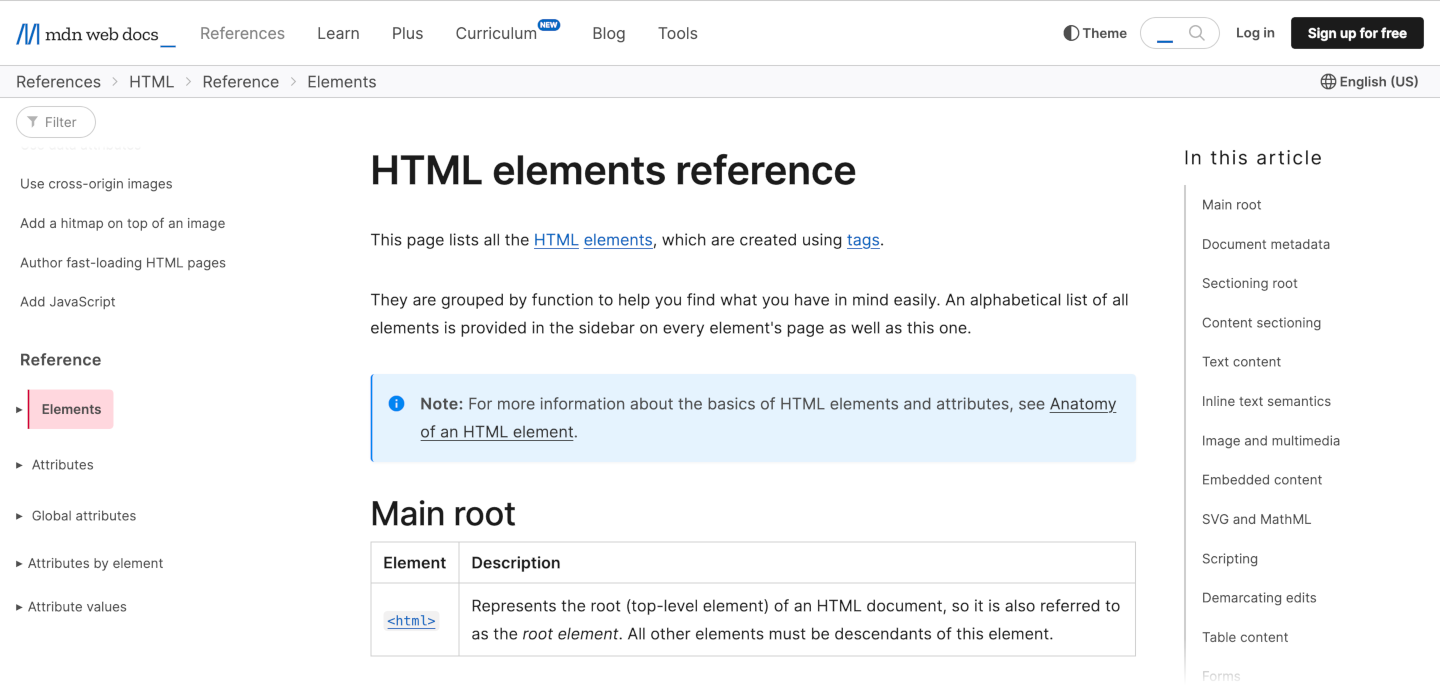Open the Learn menu
Image resolution: width=1440 pixels, height=687 pixels.
[338, 33]
